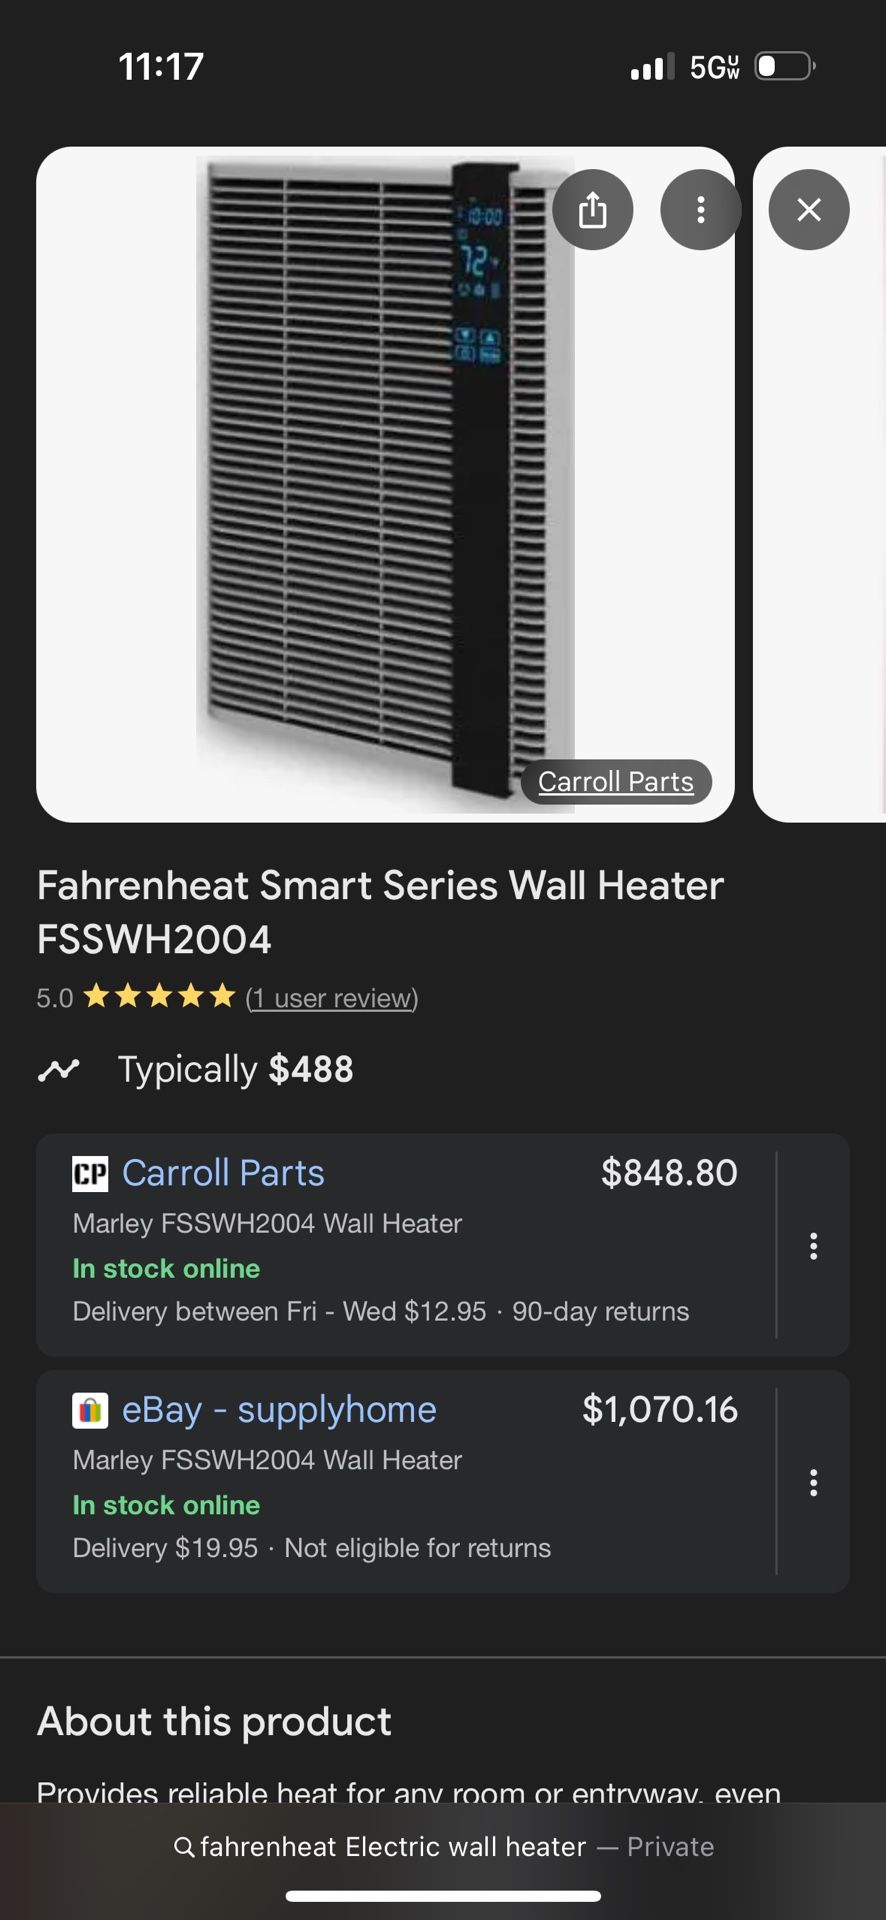This screenshot has height=1920, width=886.
Task: Tap the Carroll Parts CP logo
Action: (90, 1173)
